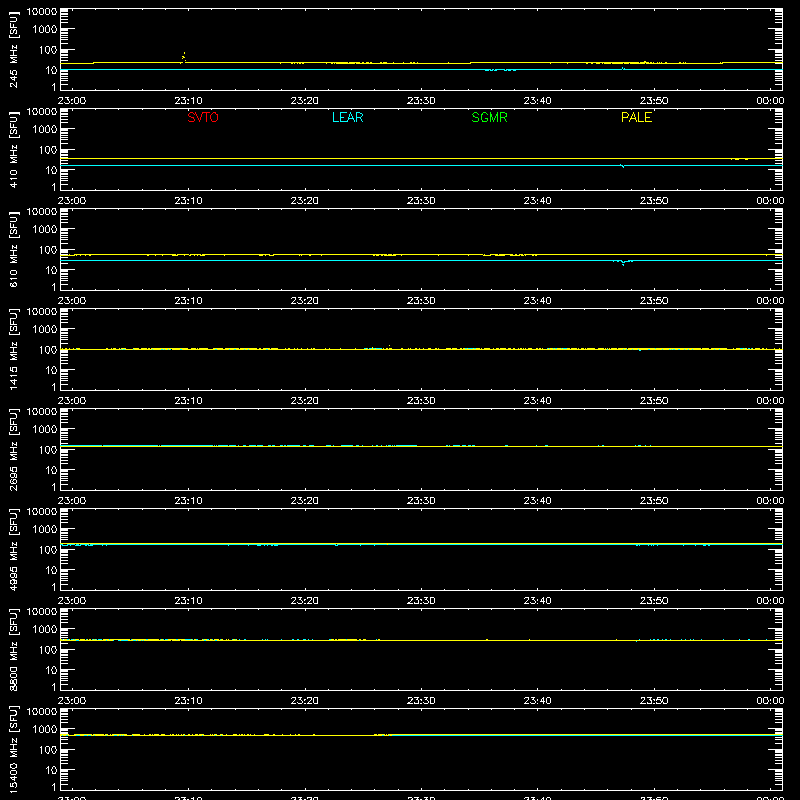The height and width of the screenshot is (800, 800).
Task: Click the 1000 y-axis label of 8800 MHz plot
Action: coord(45,630)
